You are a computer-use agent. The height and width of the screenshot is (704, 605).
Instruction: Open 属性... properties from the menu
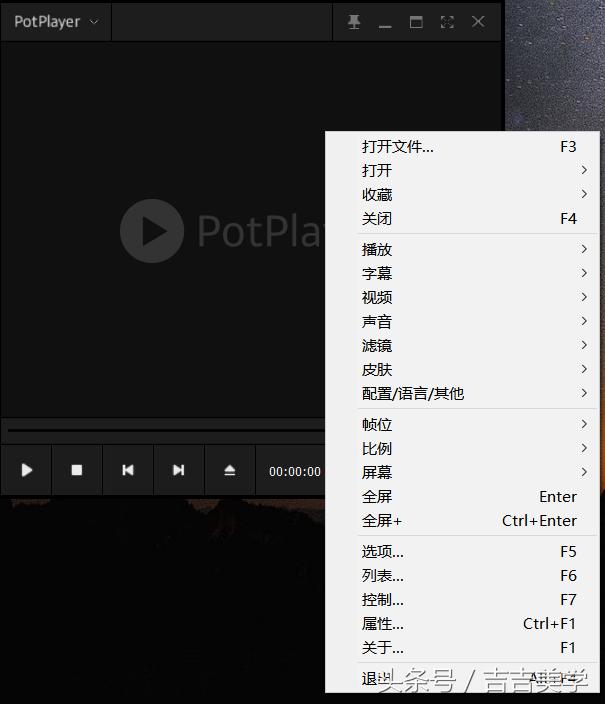462,624
